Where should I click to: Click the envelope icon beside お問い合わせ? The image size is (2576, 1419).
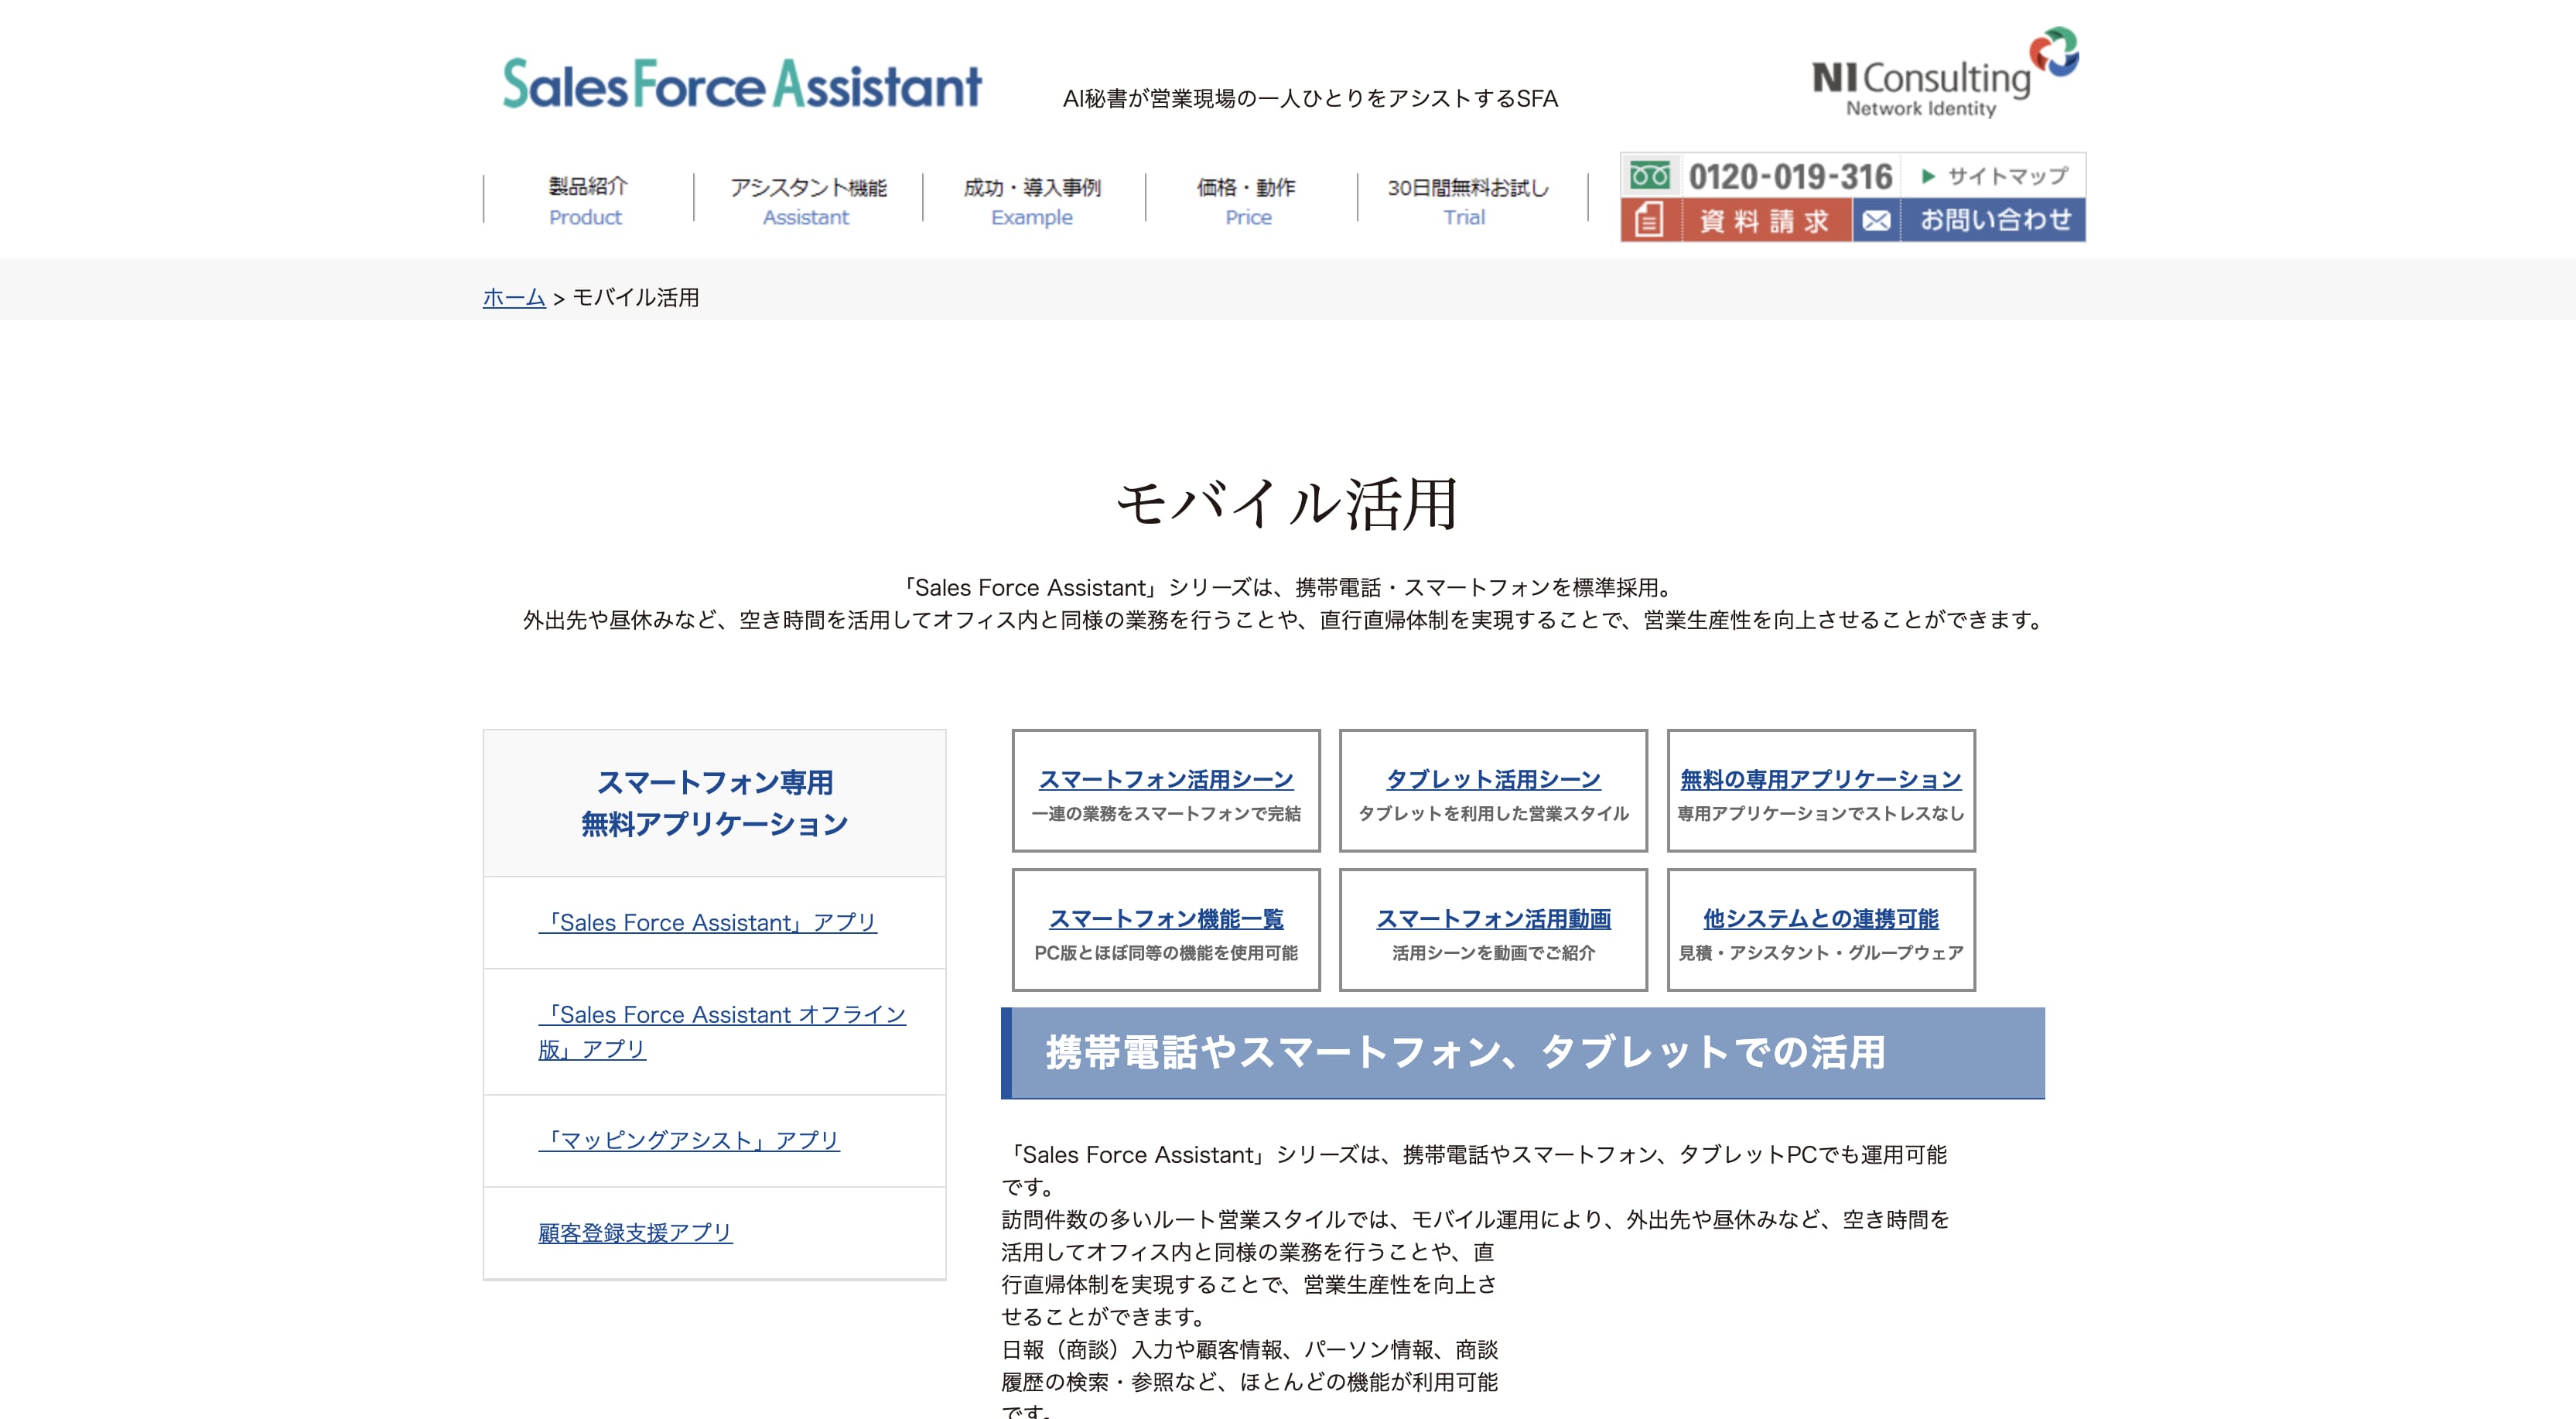coord(1876,220)
